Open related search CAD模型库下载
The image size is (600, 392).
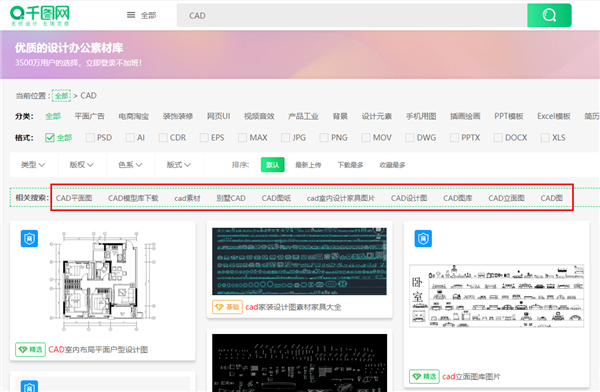133,198
